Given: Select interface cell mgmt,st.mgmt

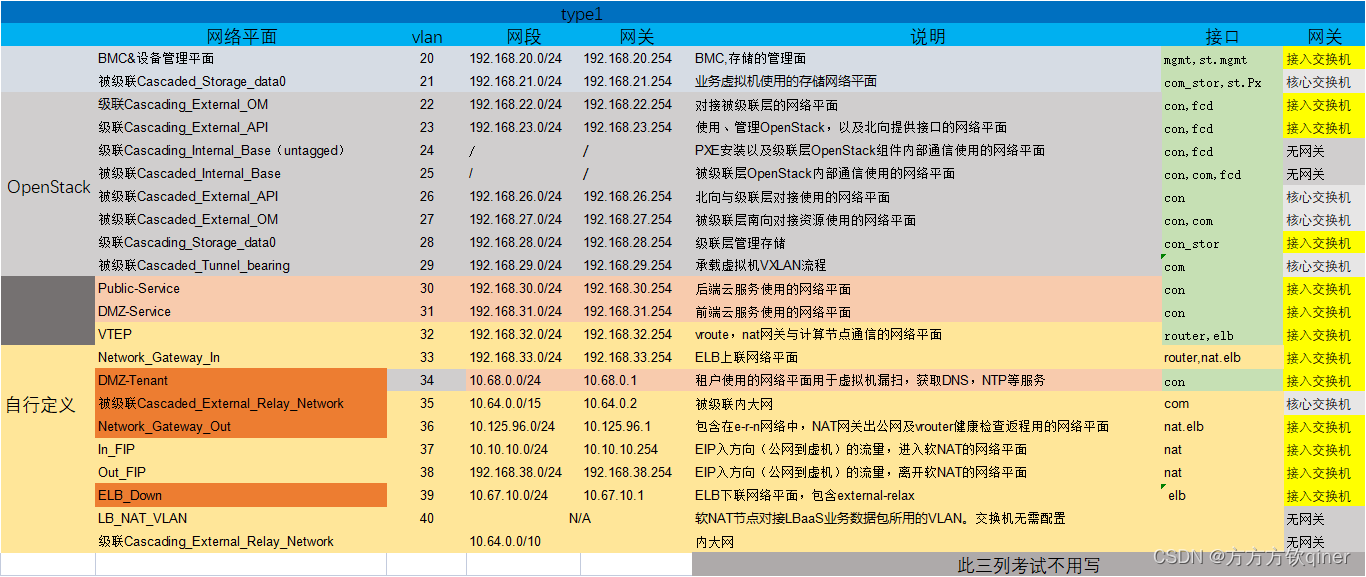Looking at the screenshot, I should point(1222,59).
